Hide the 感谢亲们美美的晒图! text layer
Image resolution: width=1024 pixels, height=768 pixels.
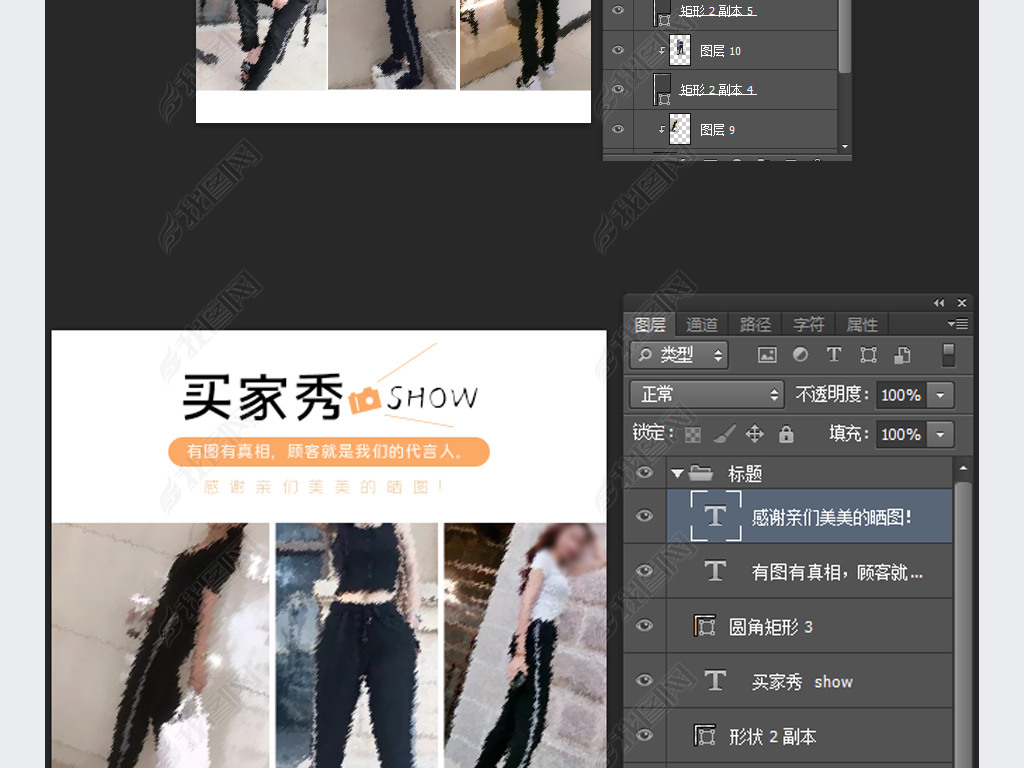coord(644,516)
